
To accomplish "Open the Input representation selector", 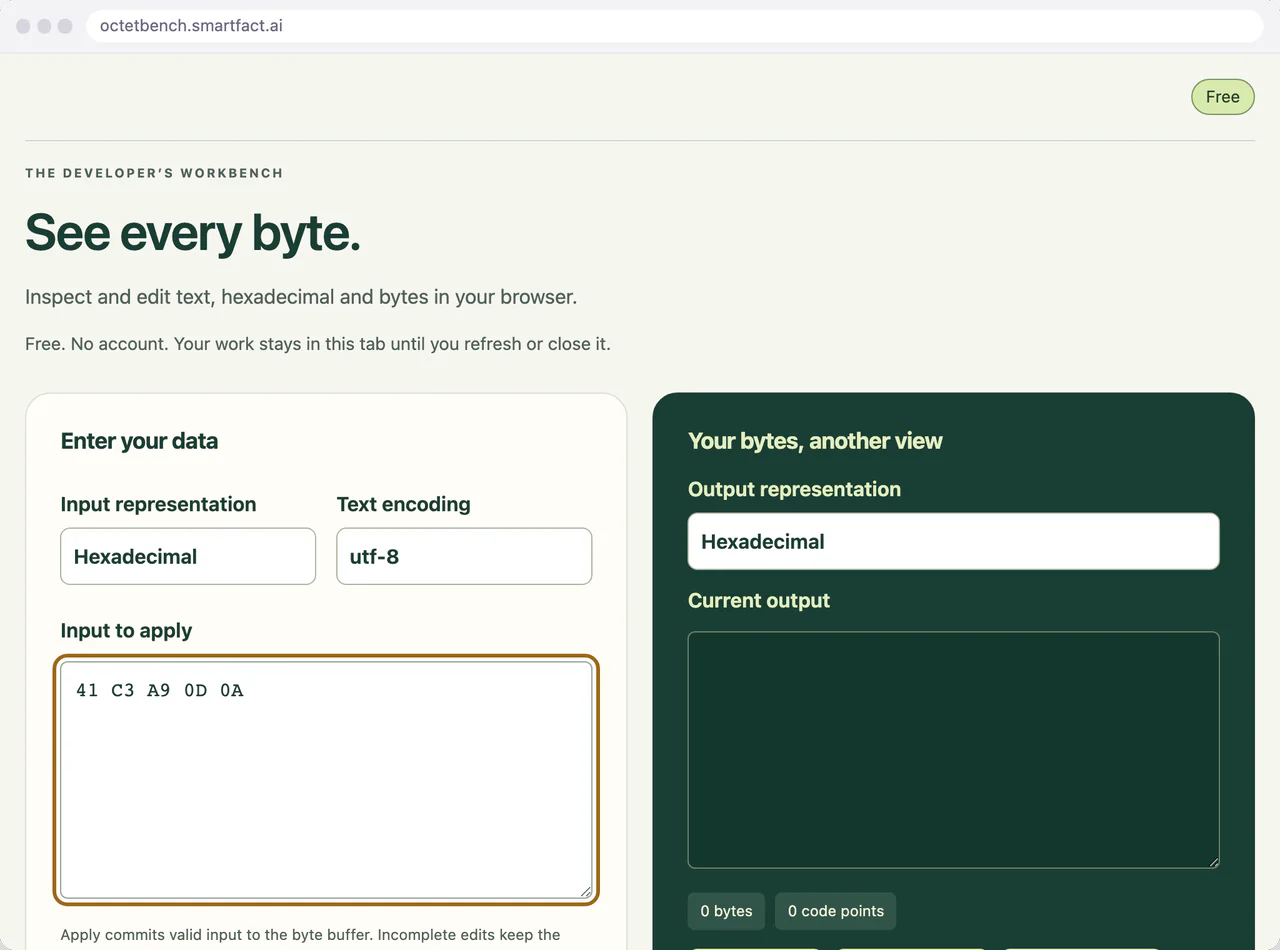I will (188, 556).
